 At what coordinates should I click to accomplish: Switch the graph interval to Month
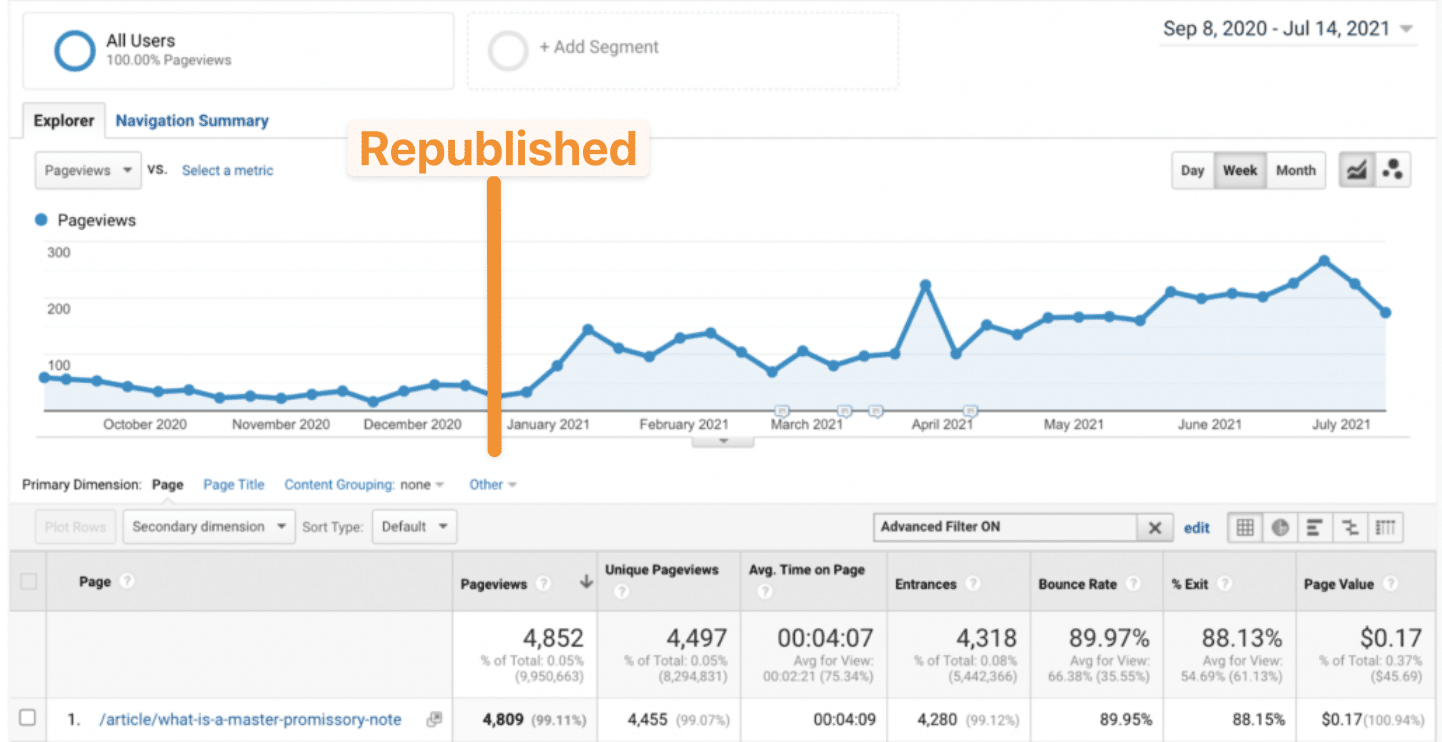(x=1295, y=170)
